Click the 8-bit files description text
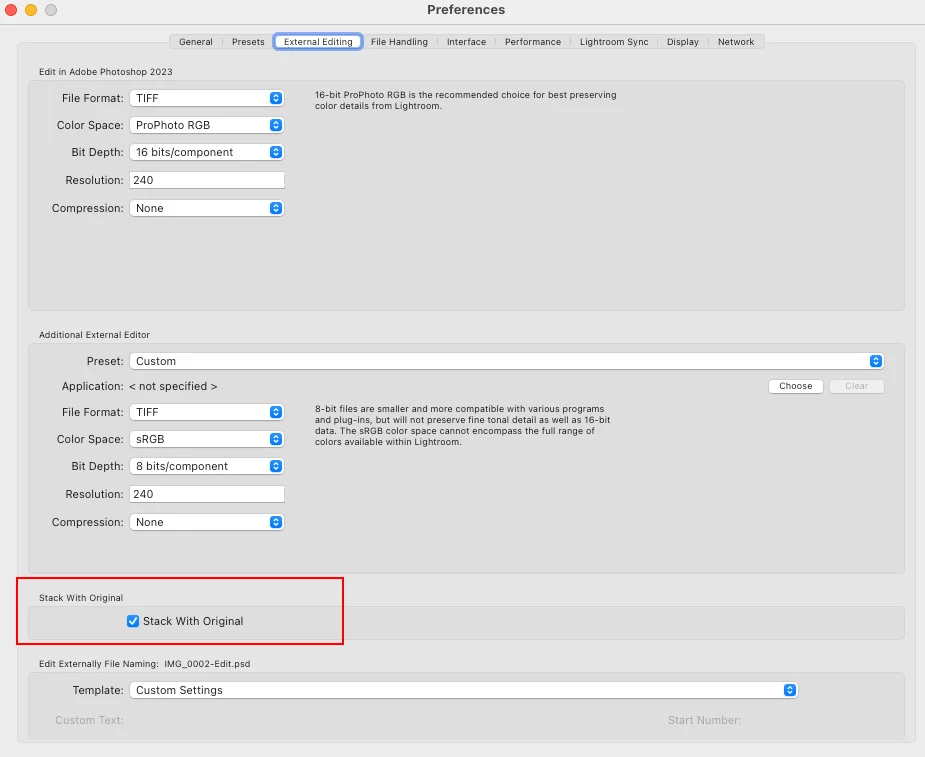The image size is (925, 757). pos(462,425)
